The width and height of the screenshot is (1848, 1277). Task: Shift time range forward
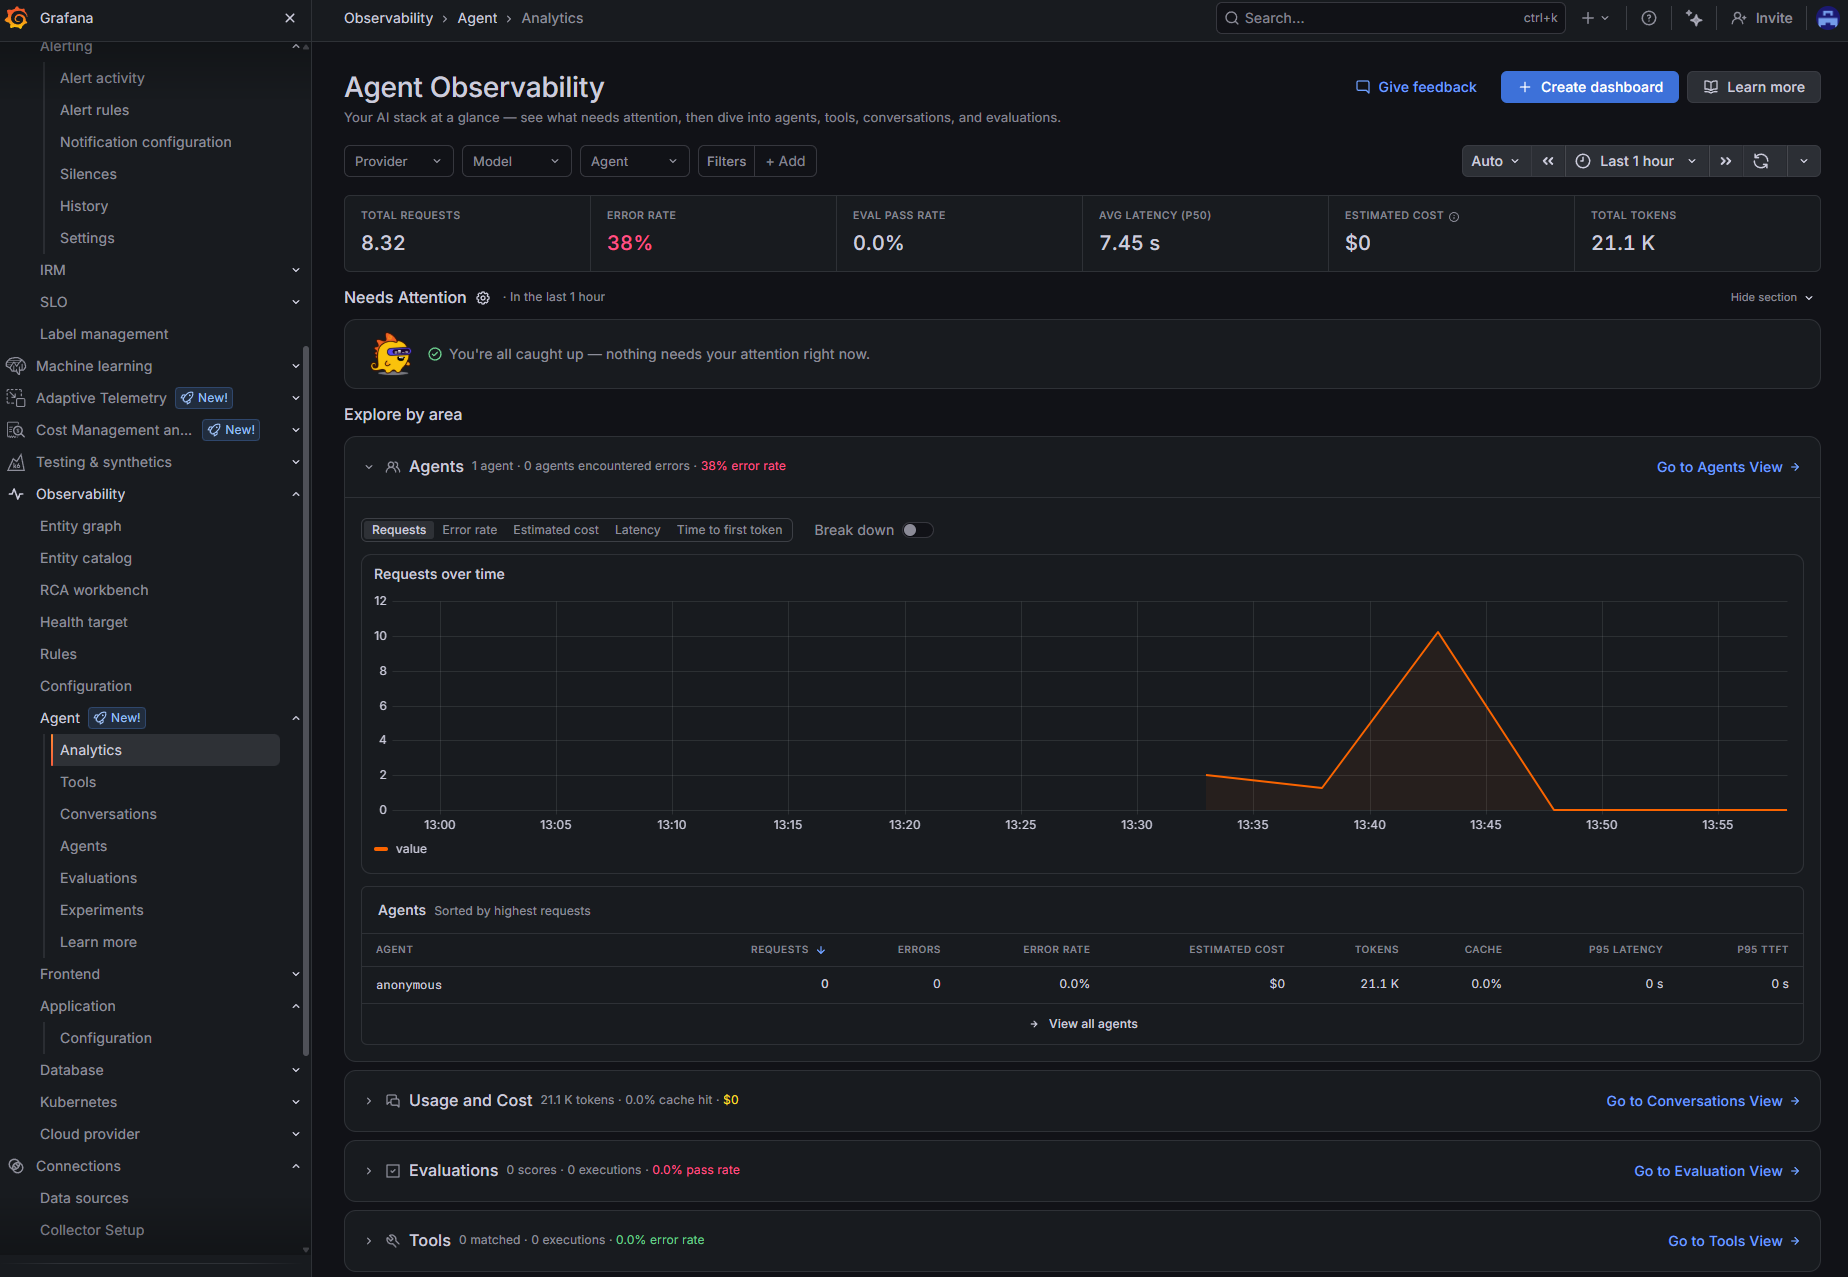point(1726,161)
